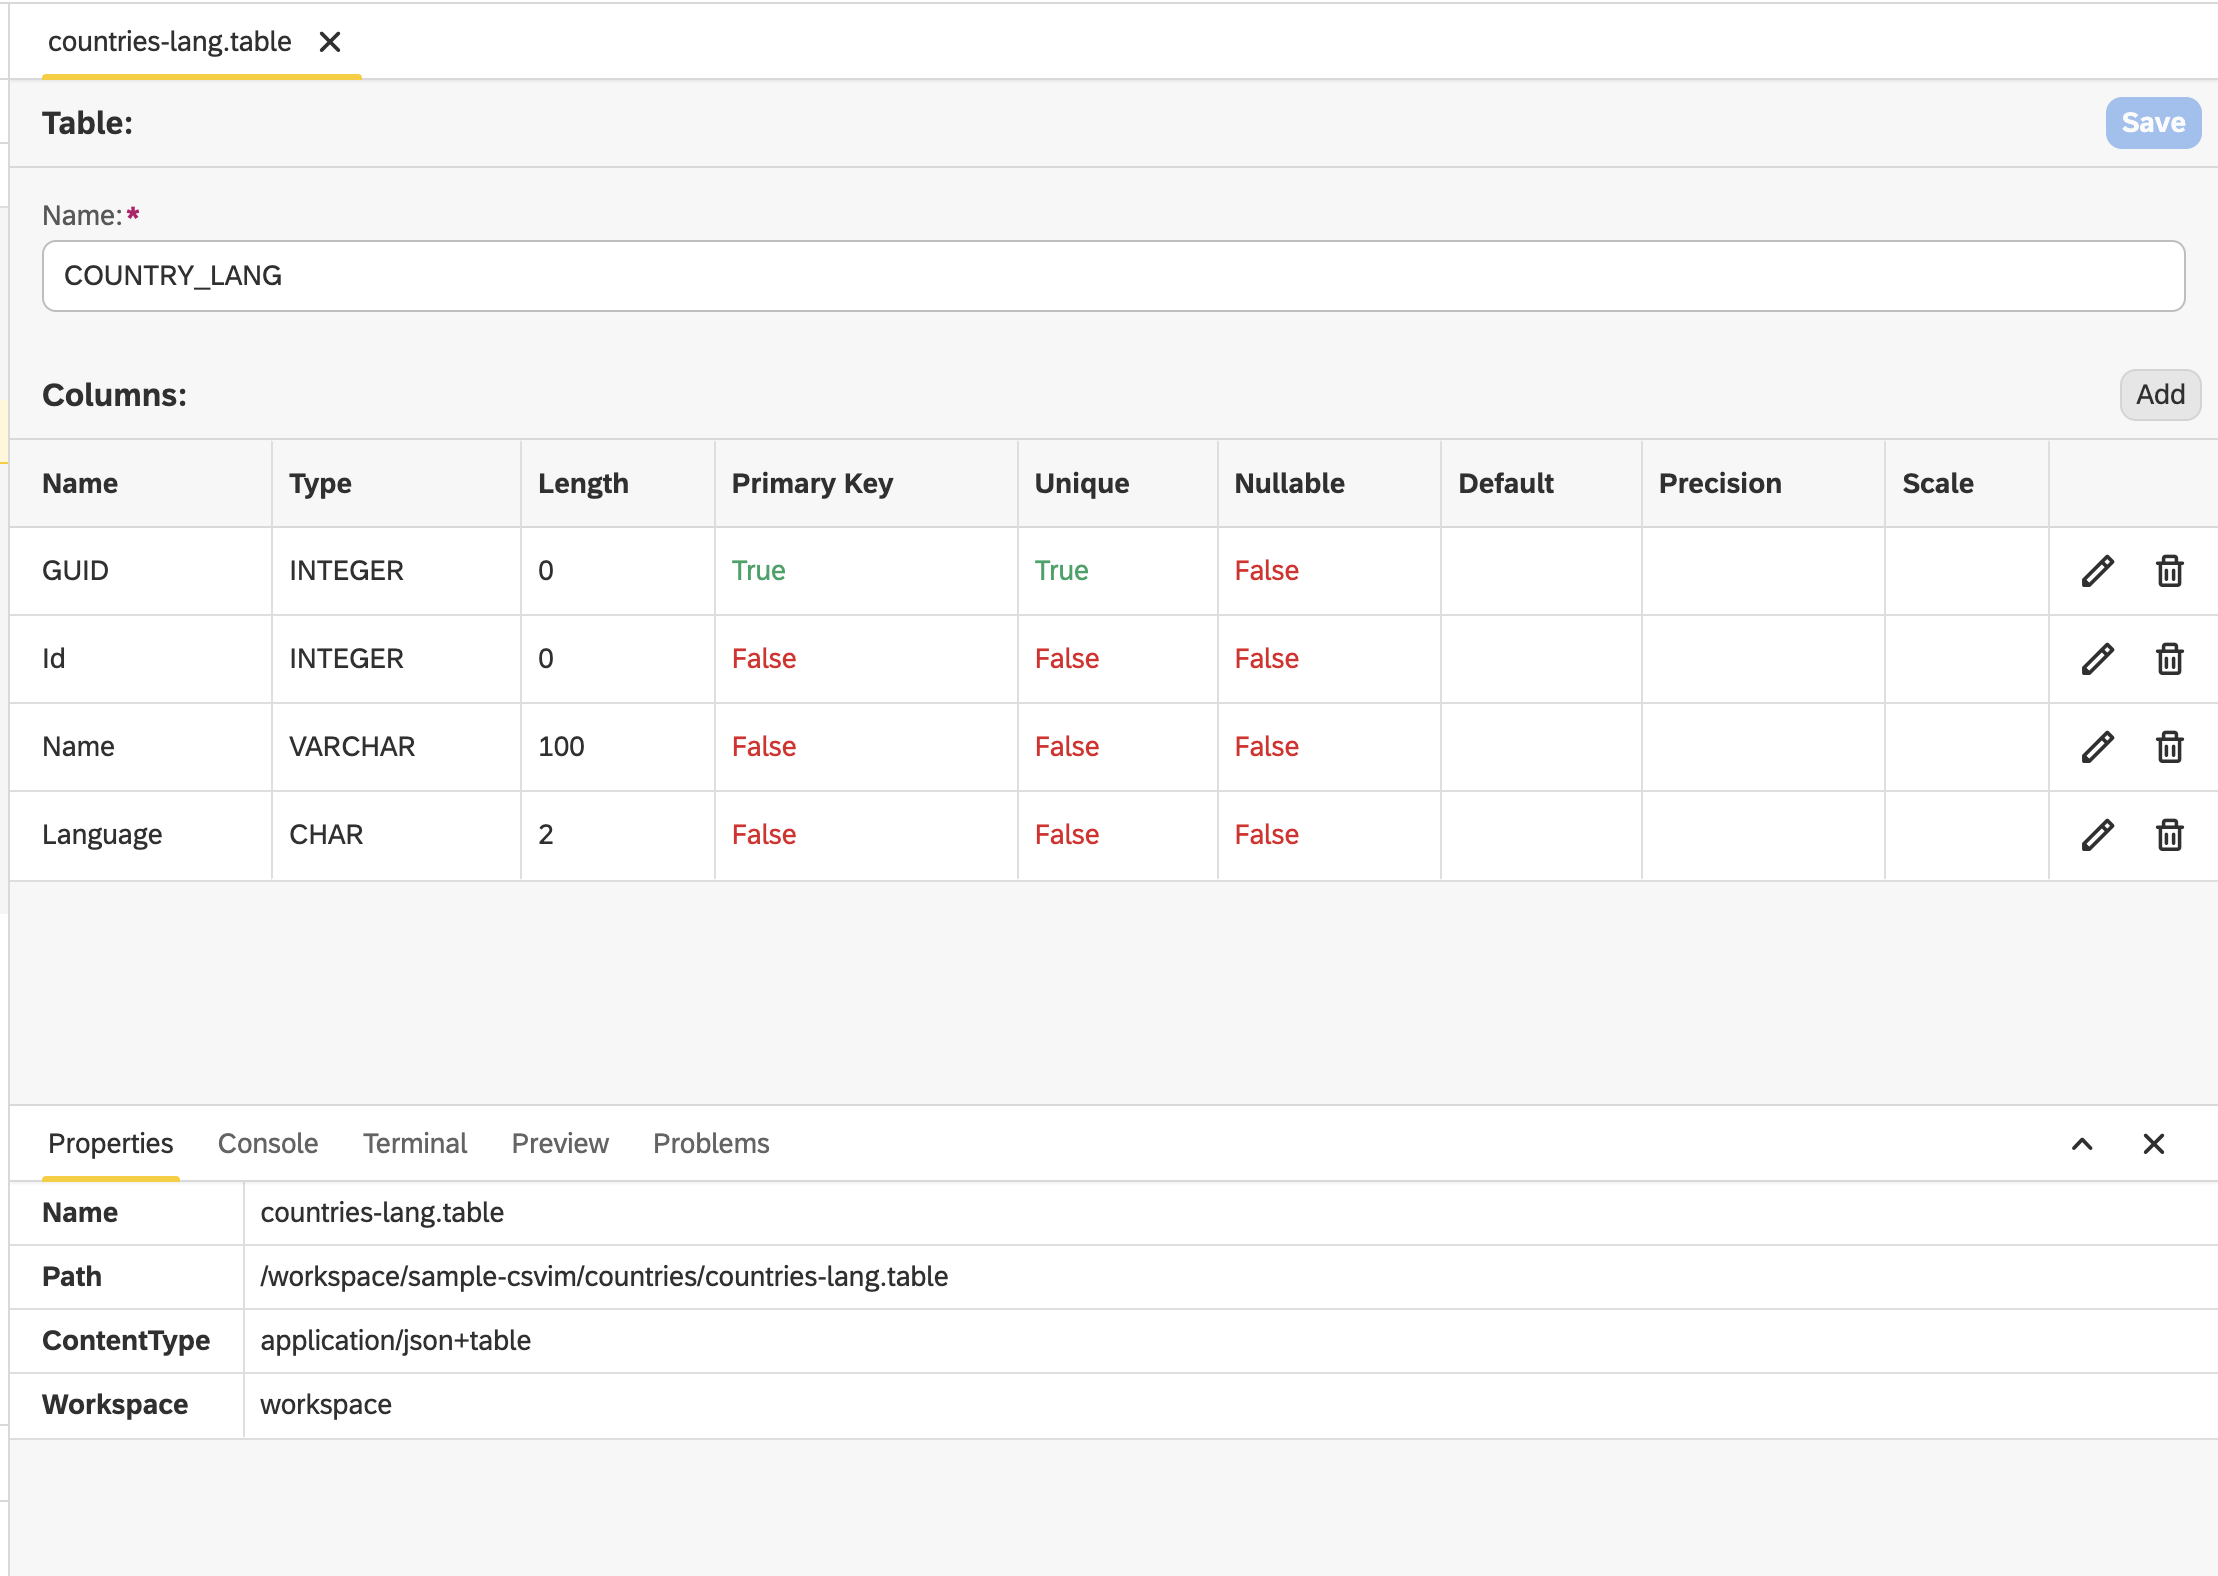Delete the GUID column with trash icon

2169,571
